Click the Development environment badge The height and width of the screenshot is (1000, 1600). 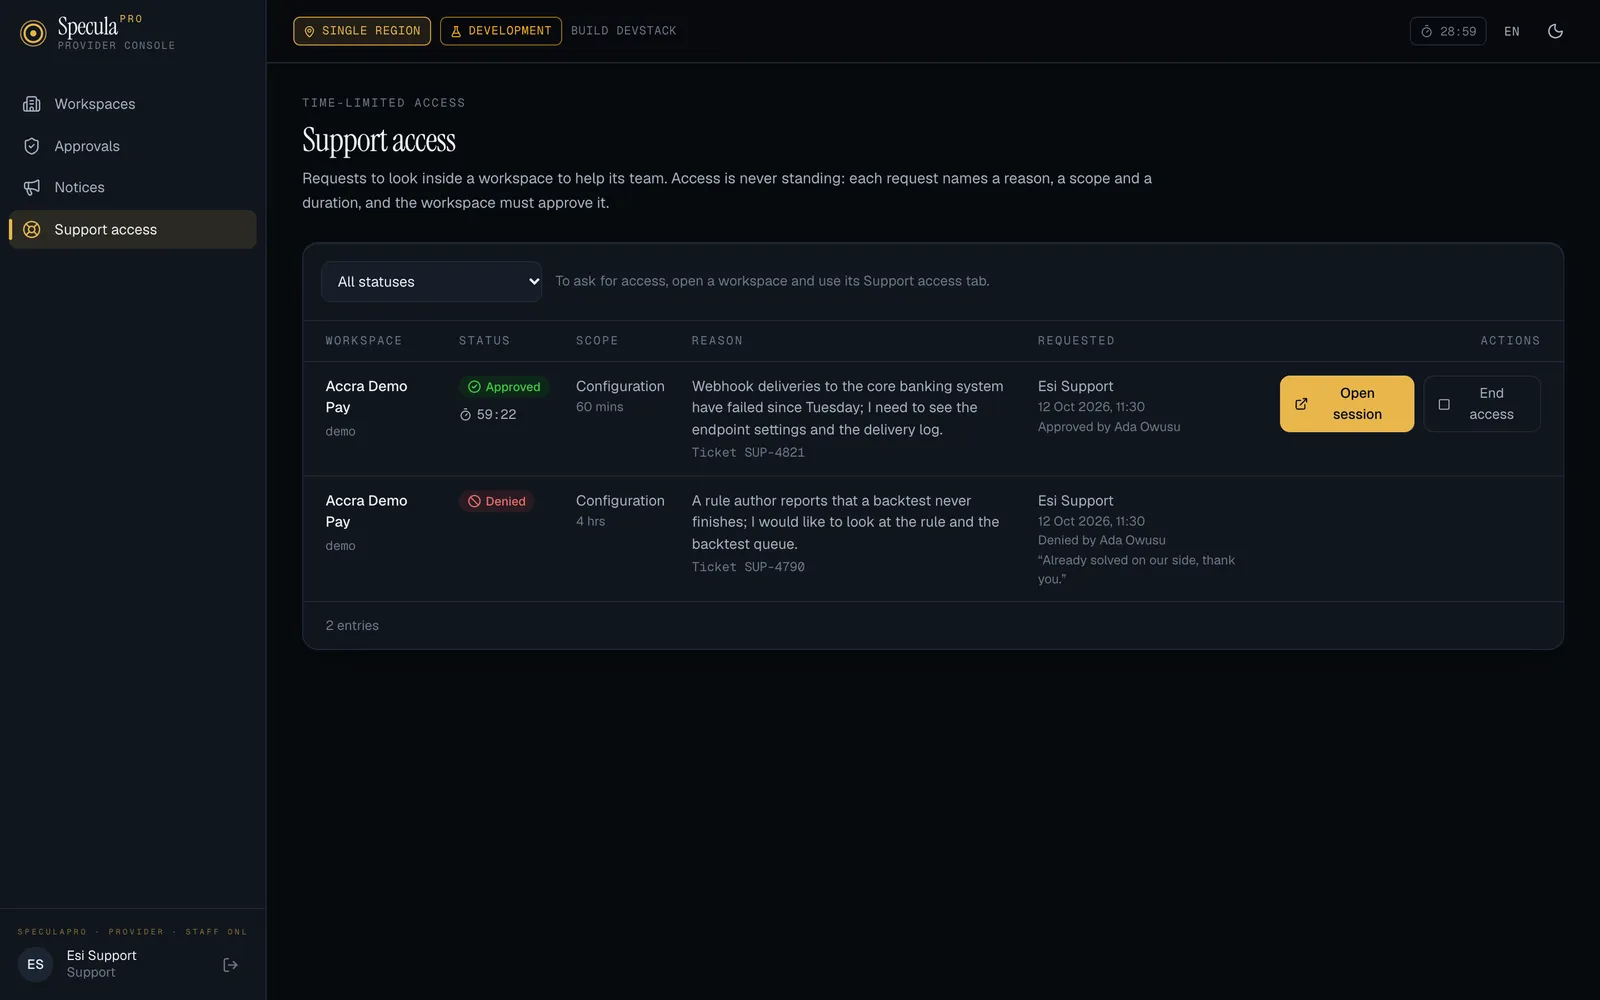click(500, 31)
